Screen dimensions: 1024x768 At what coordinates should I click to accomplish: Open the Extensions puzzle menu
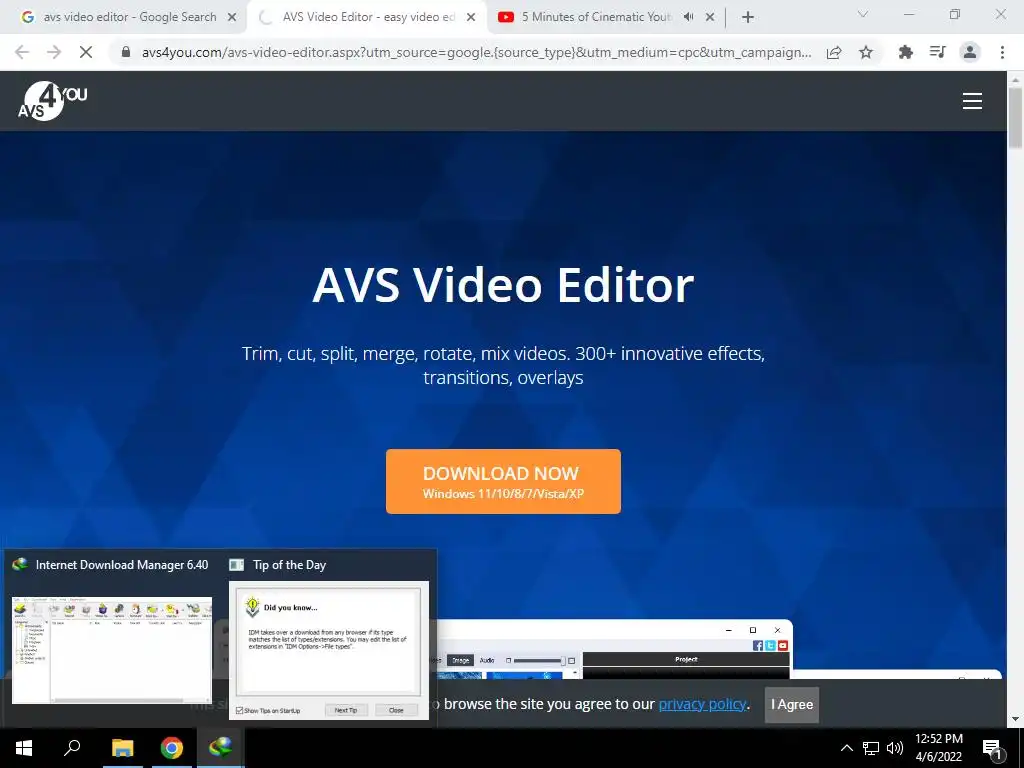[906, 52]
